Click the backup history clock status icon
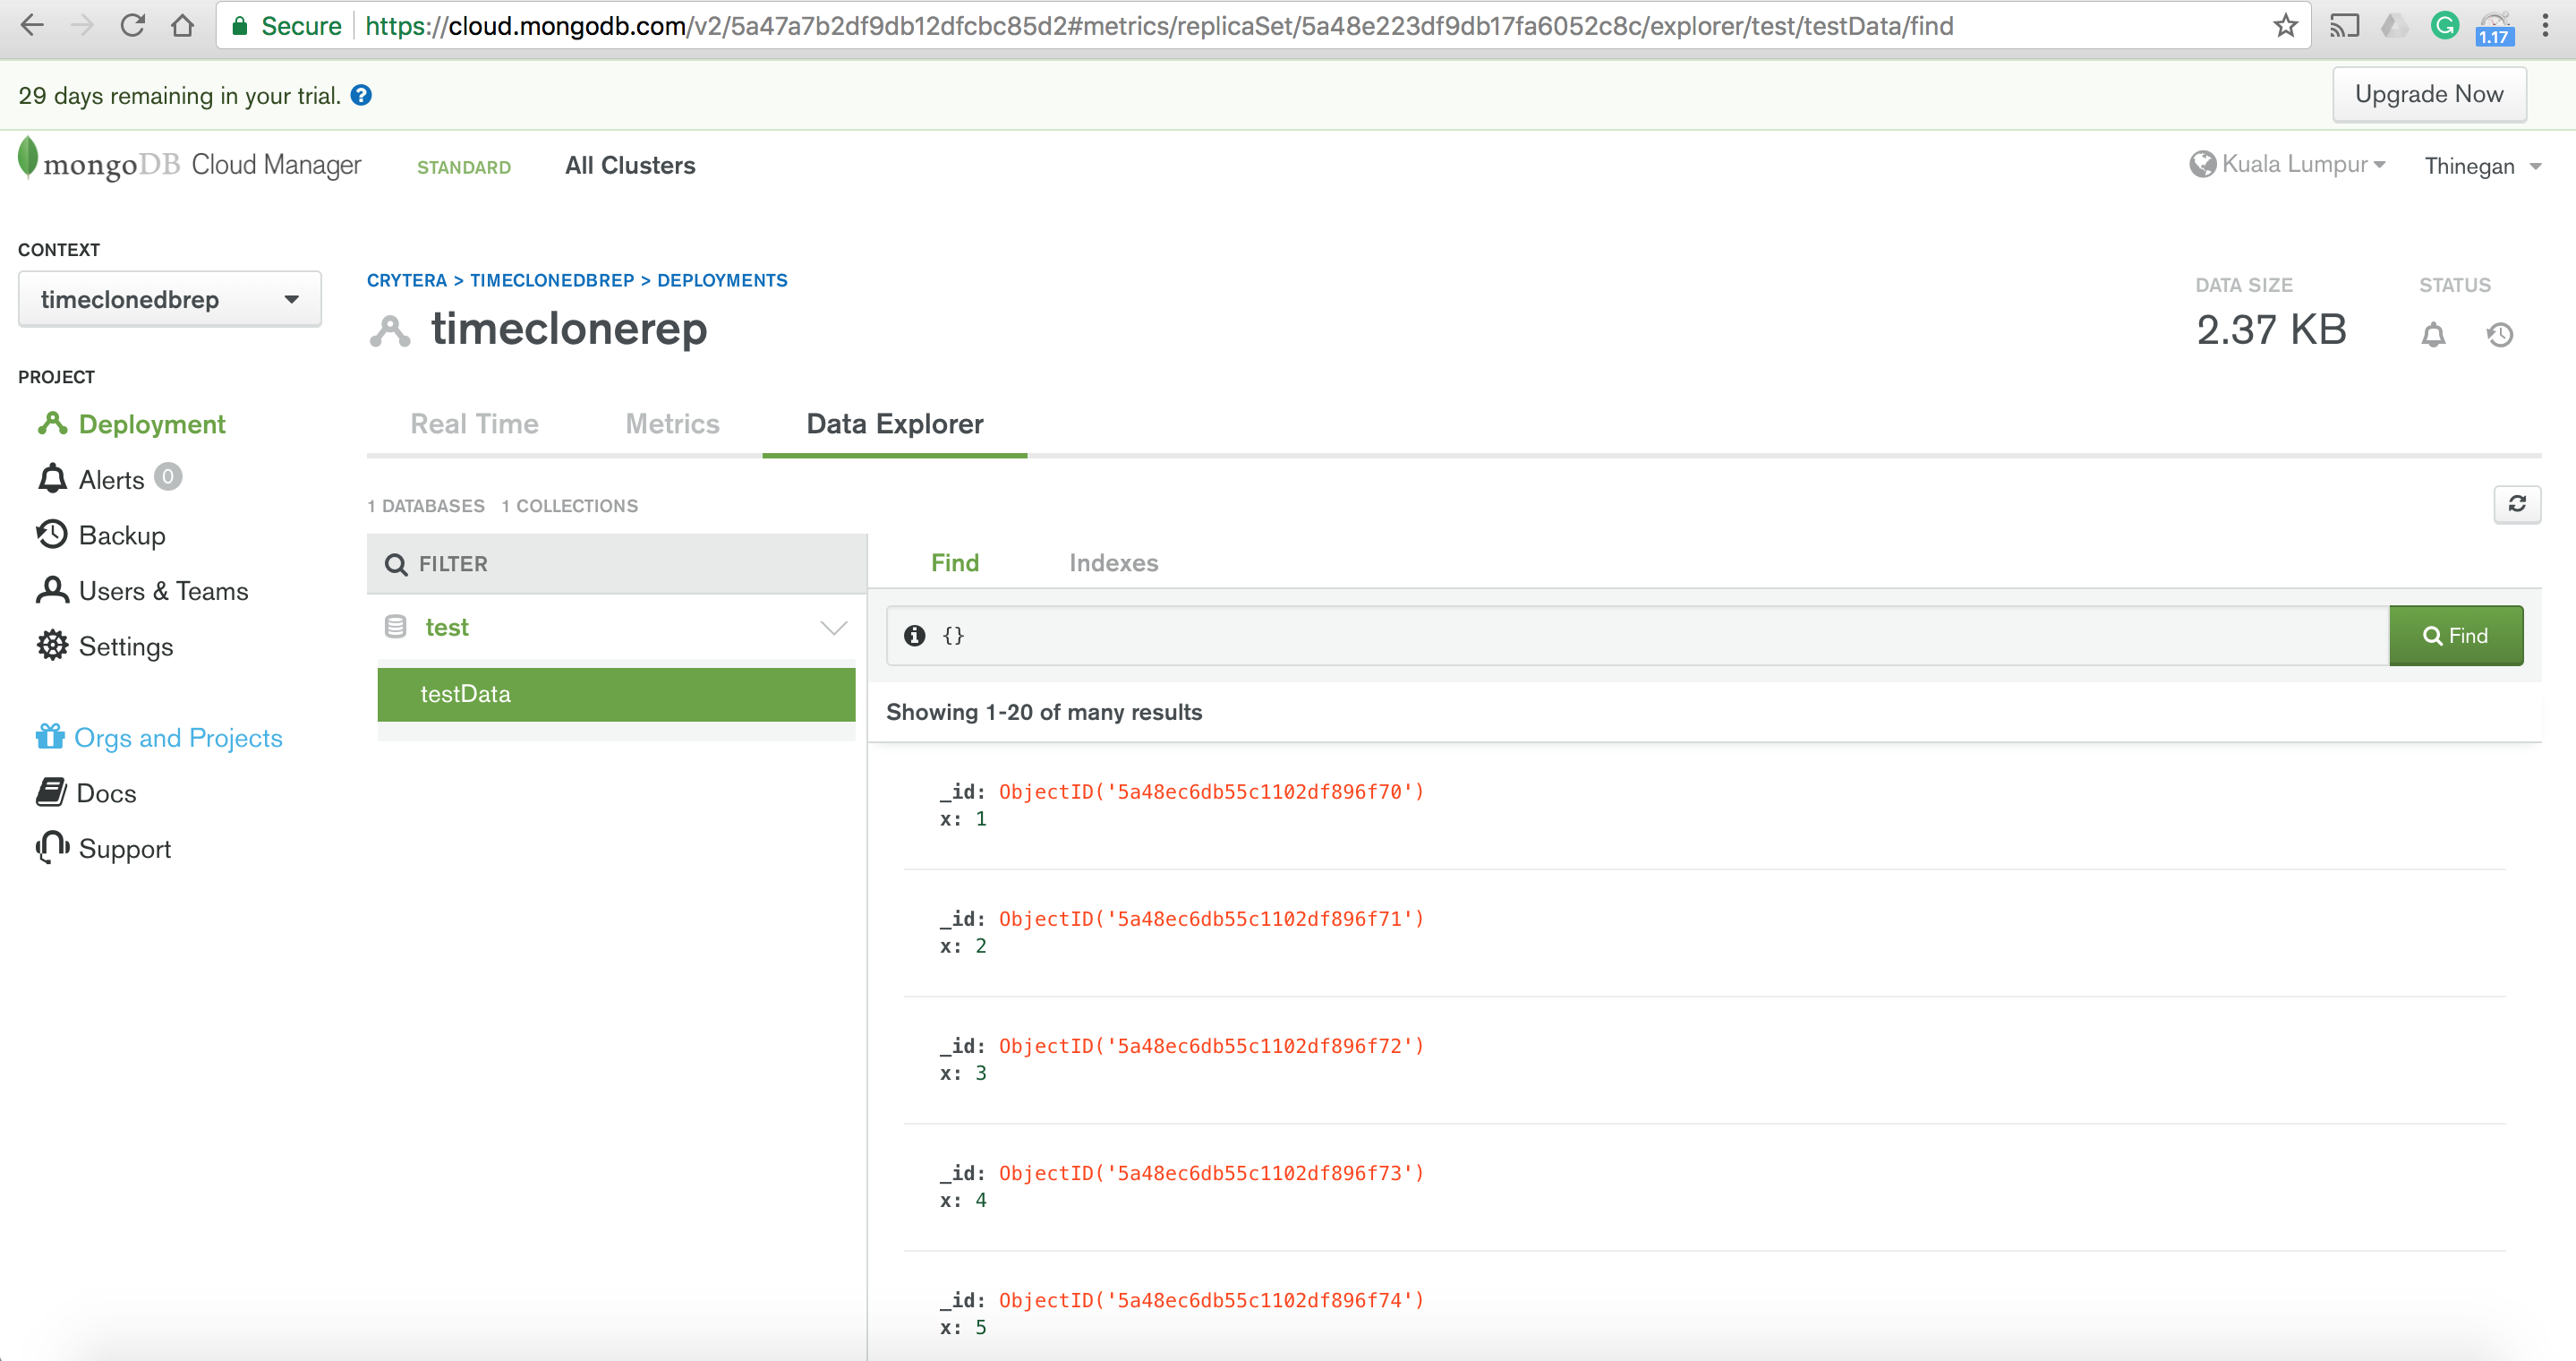The height and width of the screenshot is (1361, 2576). pos(2499,335)
